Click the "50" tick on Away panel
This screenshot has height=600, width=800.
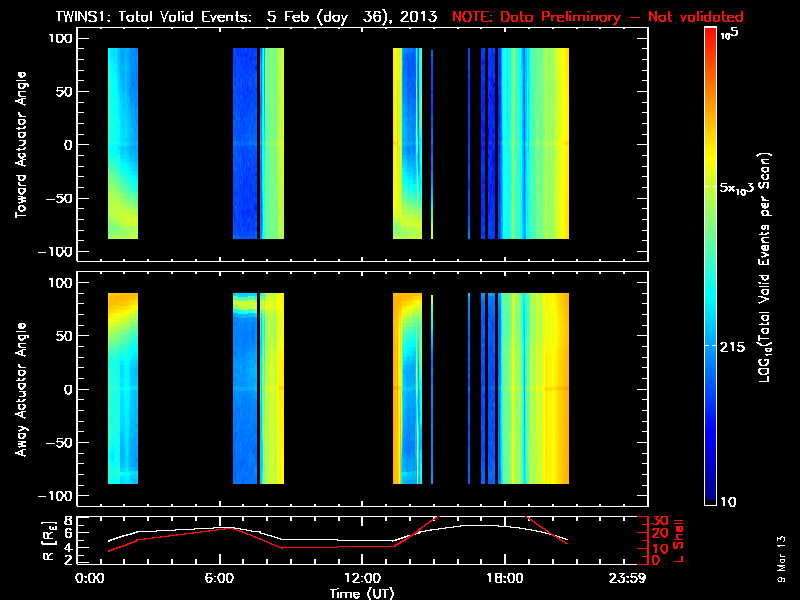point(65,336)
